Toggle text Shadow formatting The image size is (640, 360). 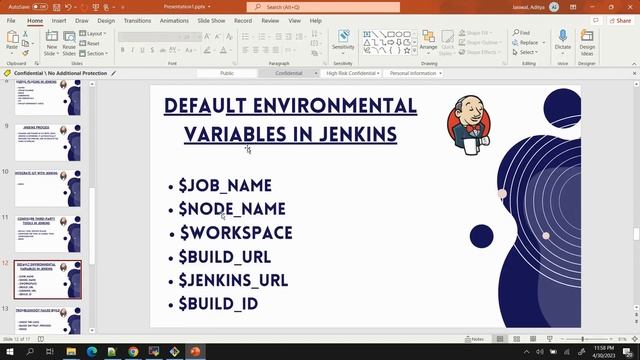point(152,50)
